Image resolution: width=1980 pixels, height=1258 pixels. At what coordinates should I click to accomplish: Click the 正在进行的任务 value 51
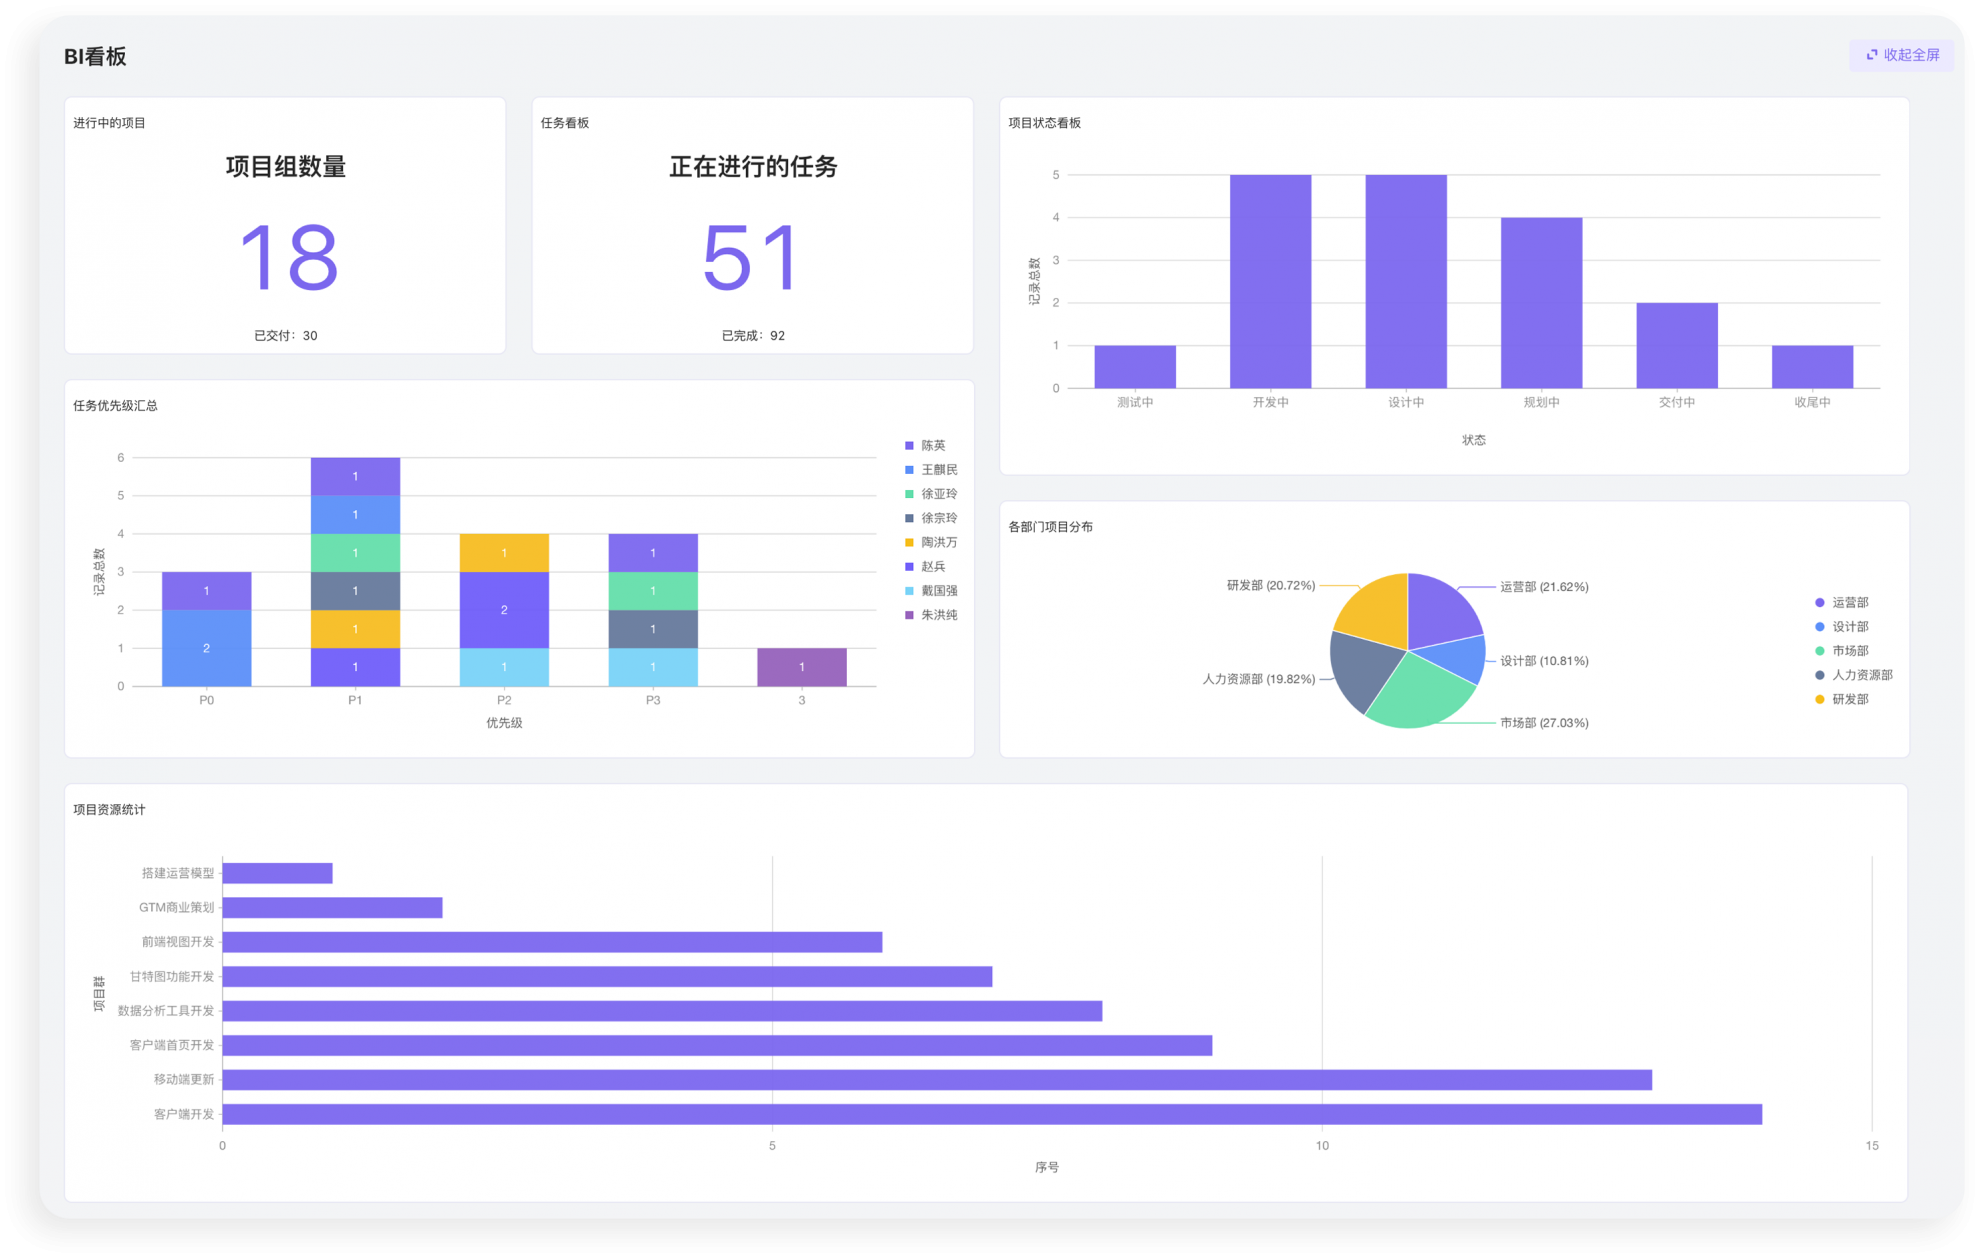750,258
